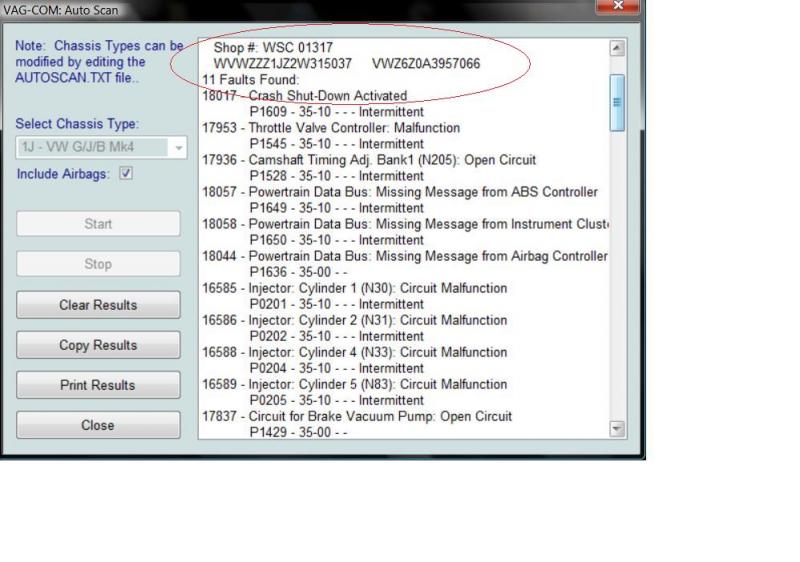Click Clear Results button

(x=98, y=305)
